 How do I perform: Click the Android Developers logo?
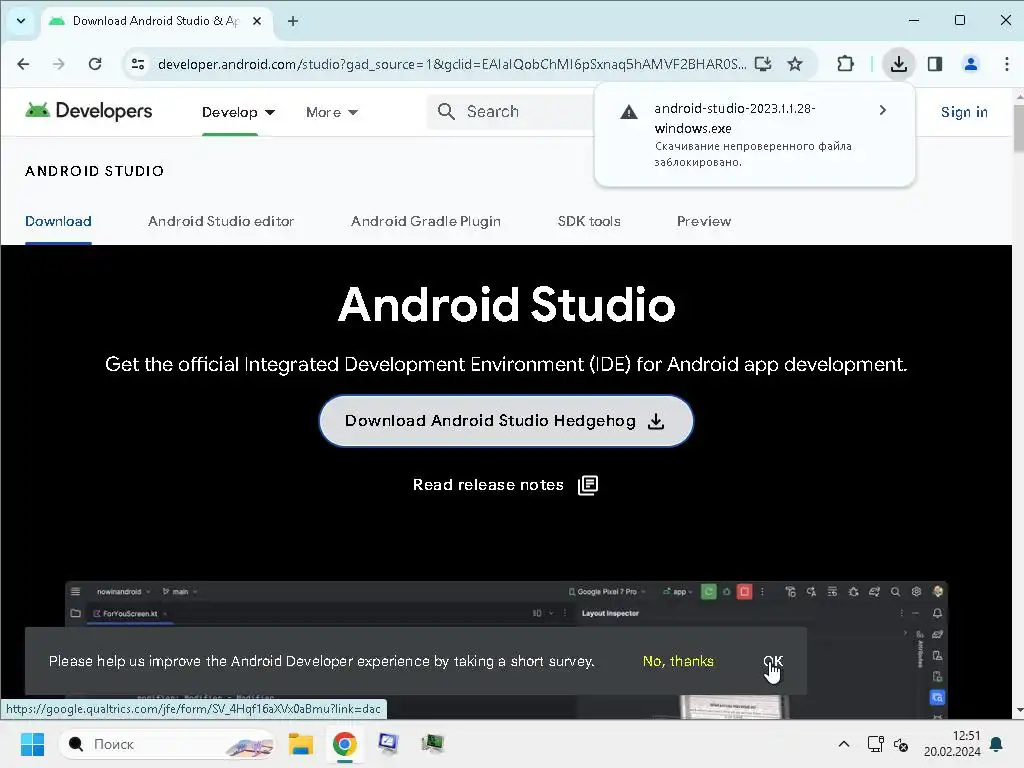[x=88, y=111]
